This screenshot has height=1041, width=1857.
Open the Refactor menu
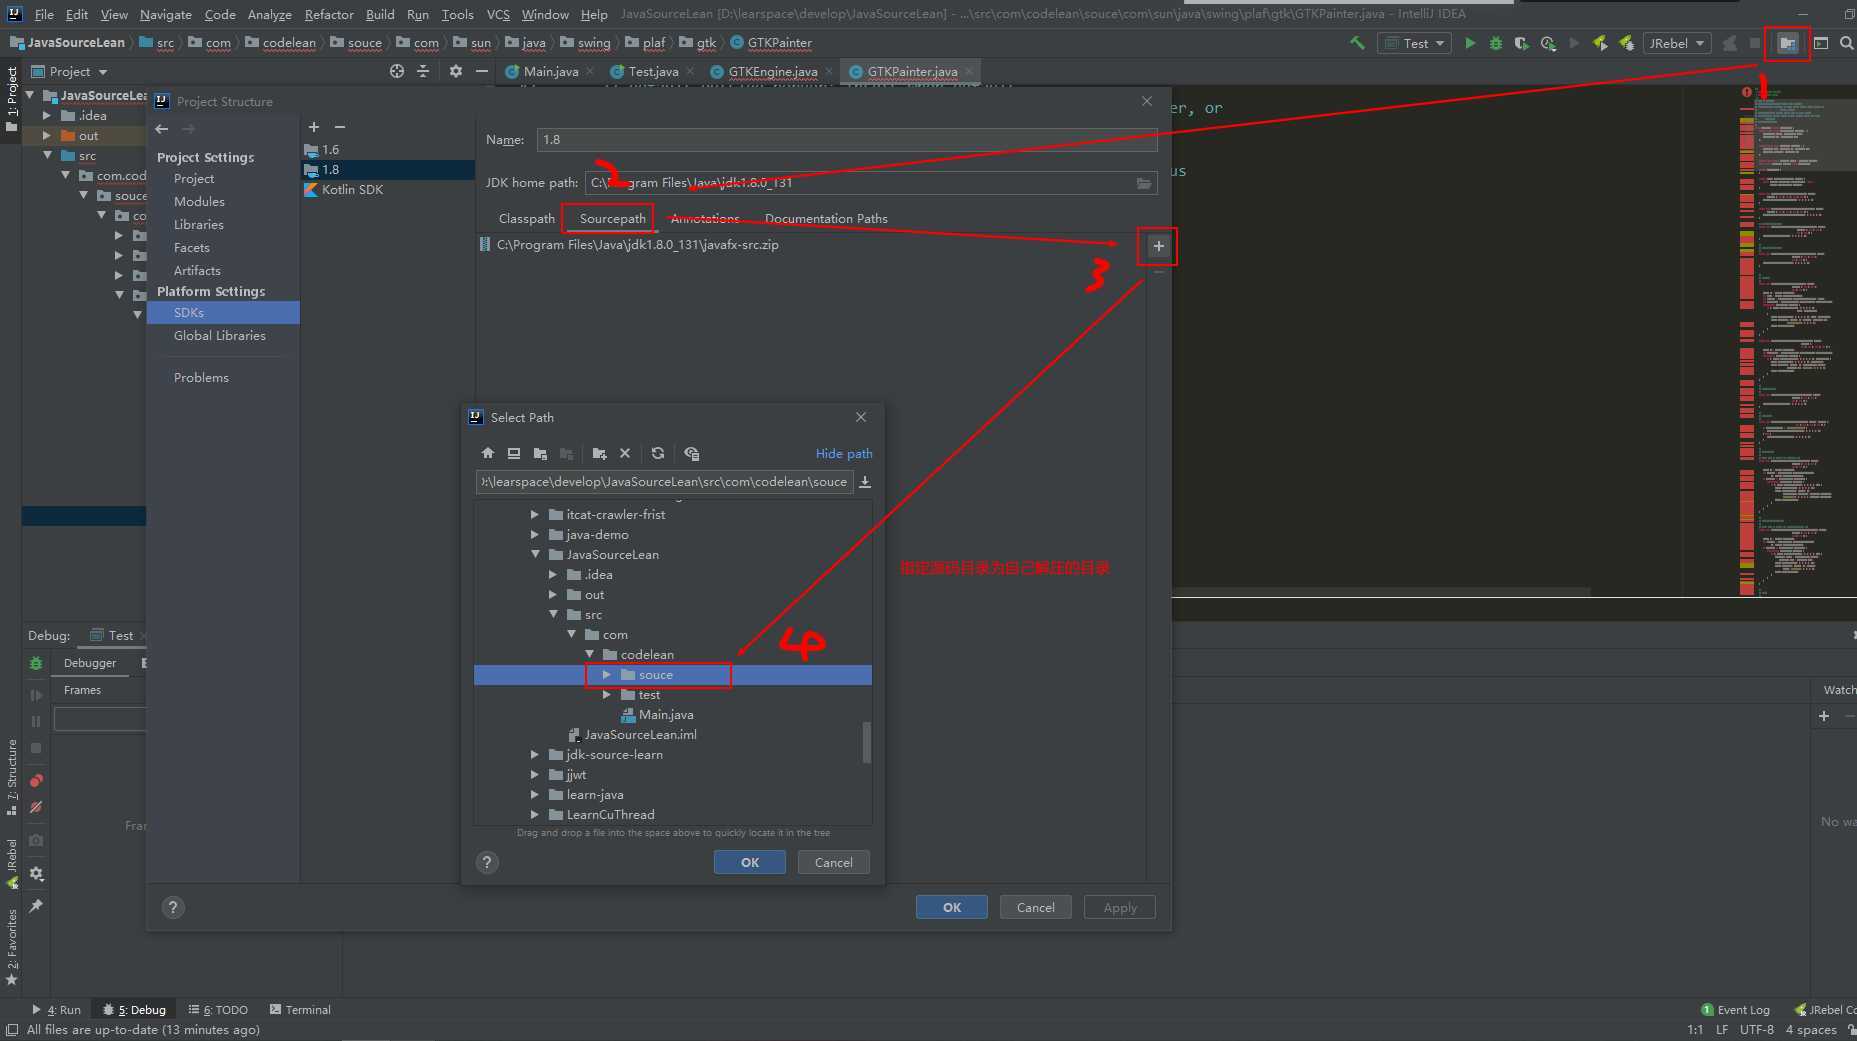point(329,14)
